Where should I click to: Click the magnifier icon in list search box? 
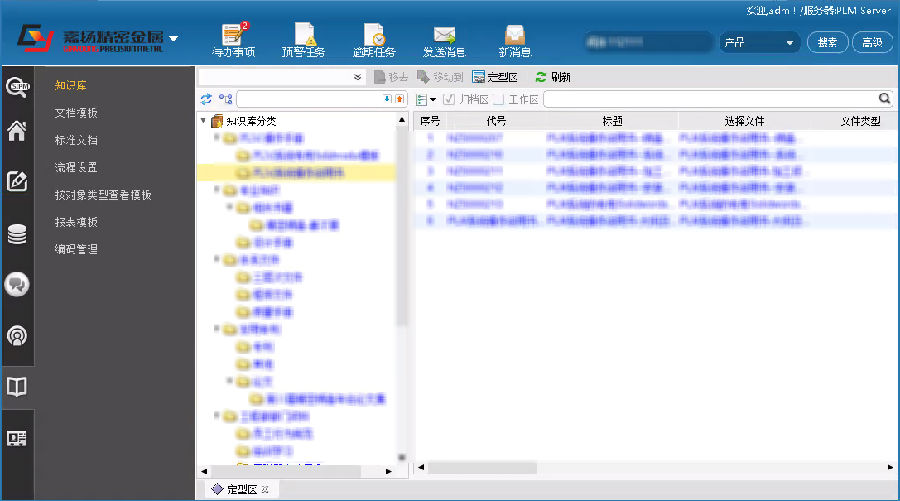pos(884,99)
